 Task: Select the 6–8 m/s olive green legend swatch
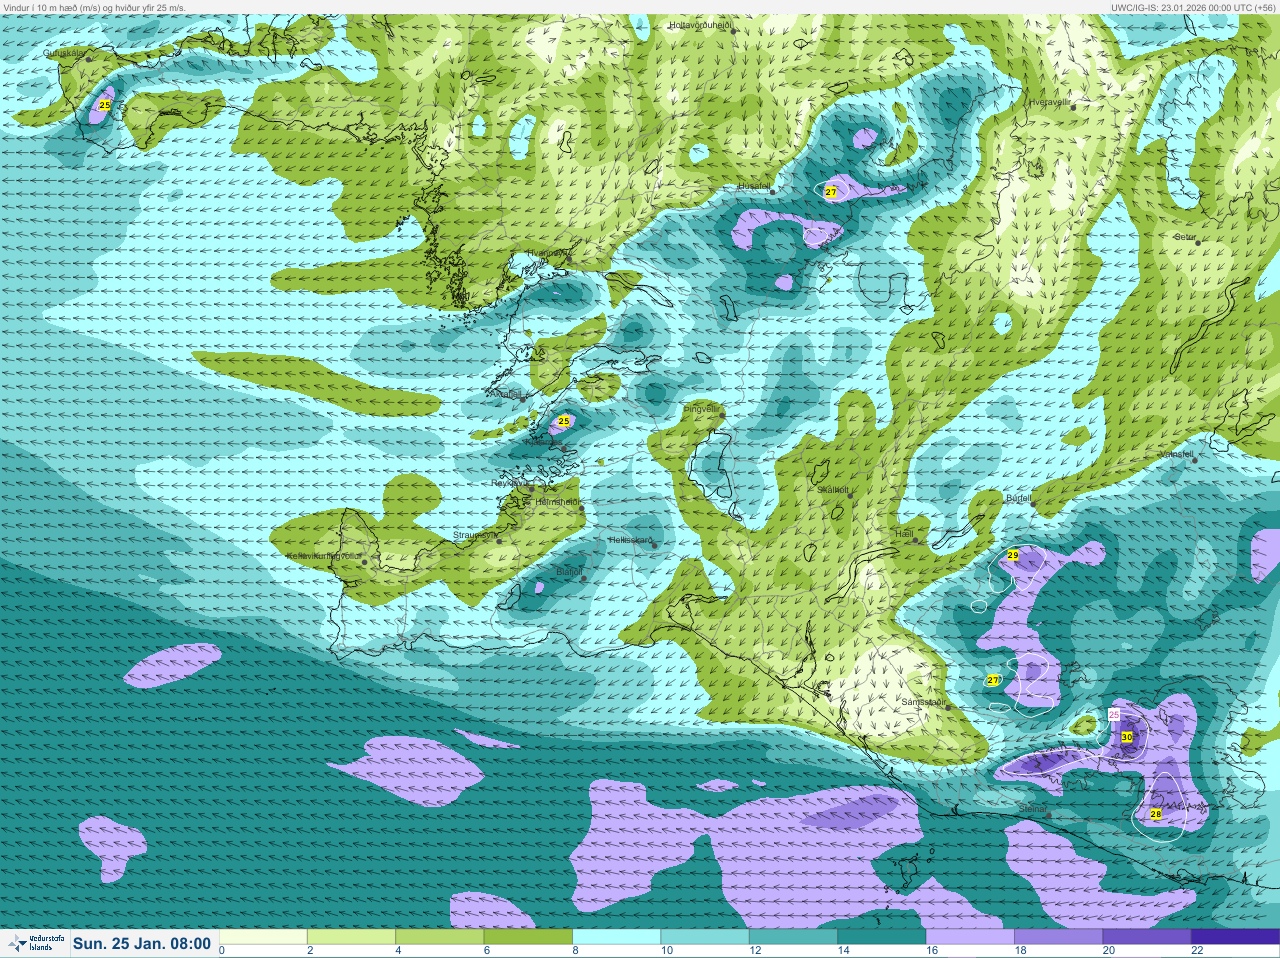coord(529,937)
